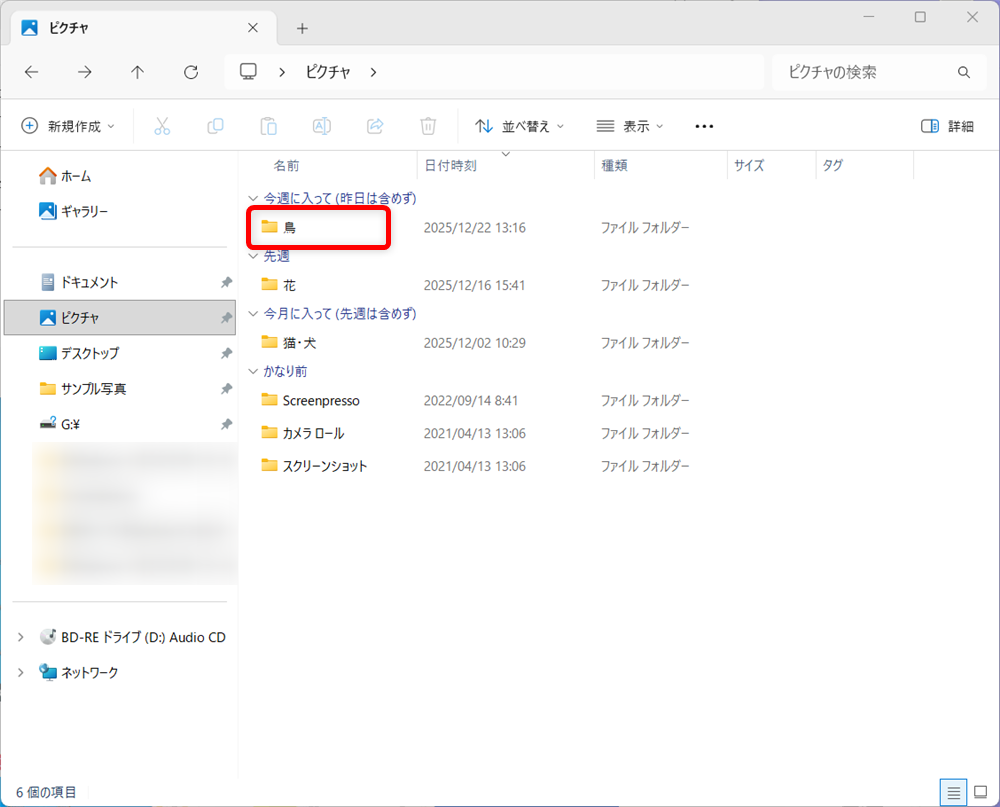Rename the selected item using rename icon
The image size is (1000, 807).
pos(321,126)
